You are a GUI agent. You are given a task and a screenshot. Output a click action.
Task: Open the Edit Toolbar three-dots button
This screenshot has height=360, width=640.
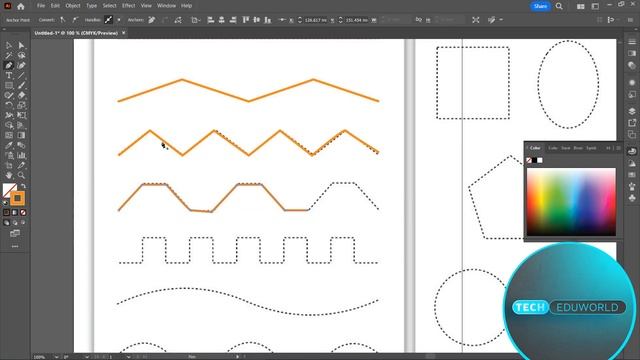point(15,246)
